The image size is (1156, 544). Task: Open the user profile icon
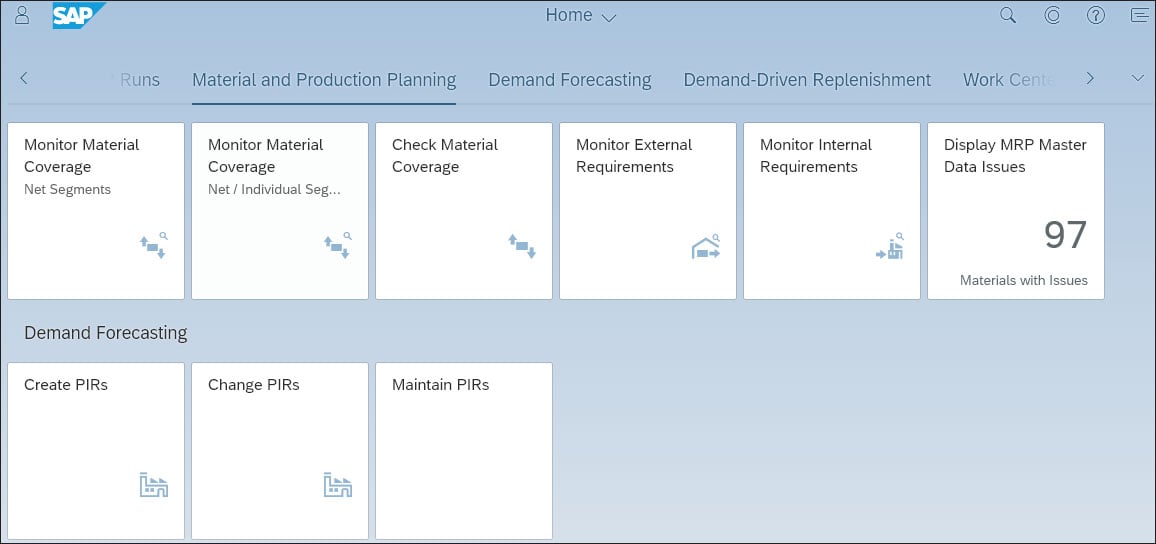[x=22, y=15]
